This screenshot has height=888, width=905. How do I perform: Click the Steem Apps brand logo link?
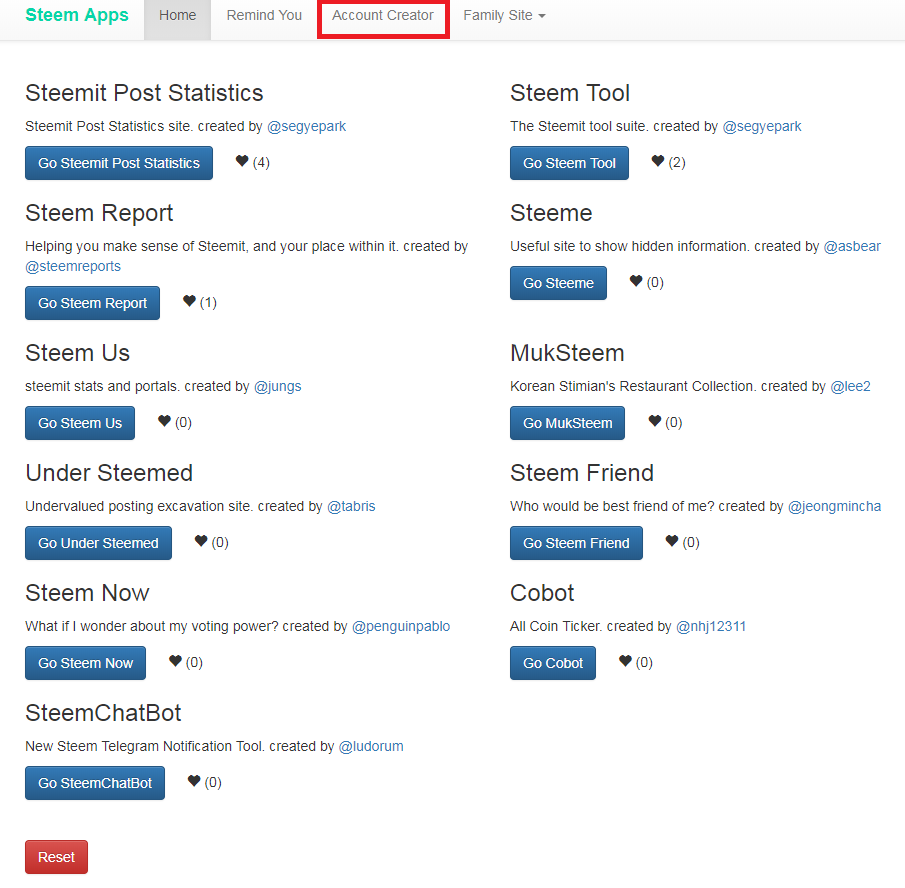point(77,16)
